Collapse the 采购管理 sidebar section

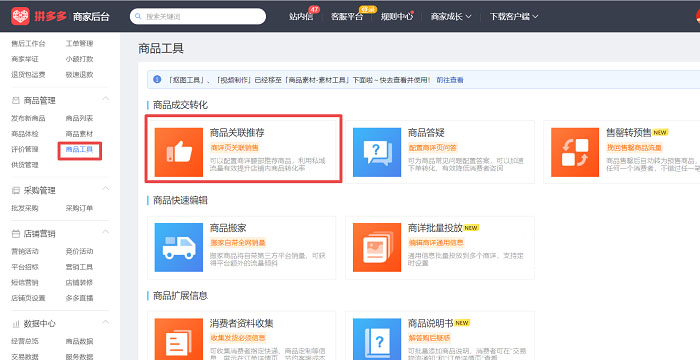point(105,189)
